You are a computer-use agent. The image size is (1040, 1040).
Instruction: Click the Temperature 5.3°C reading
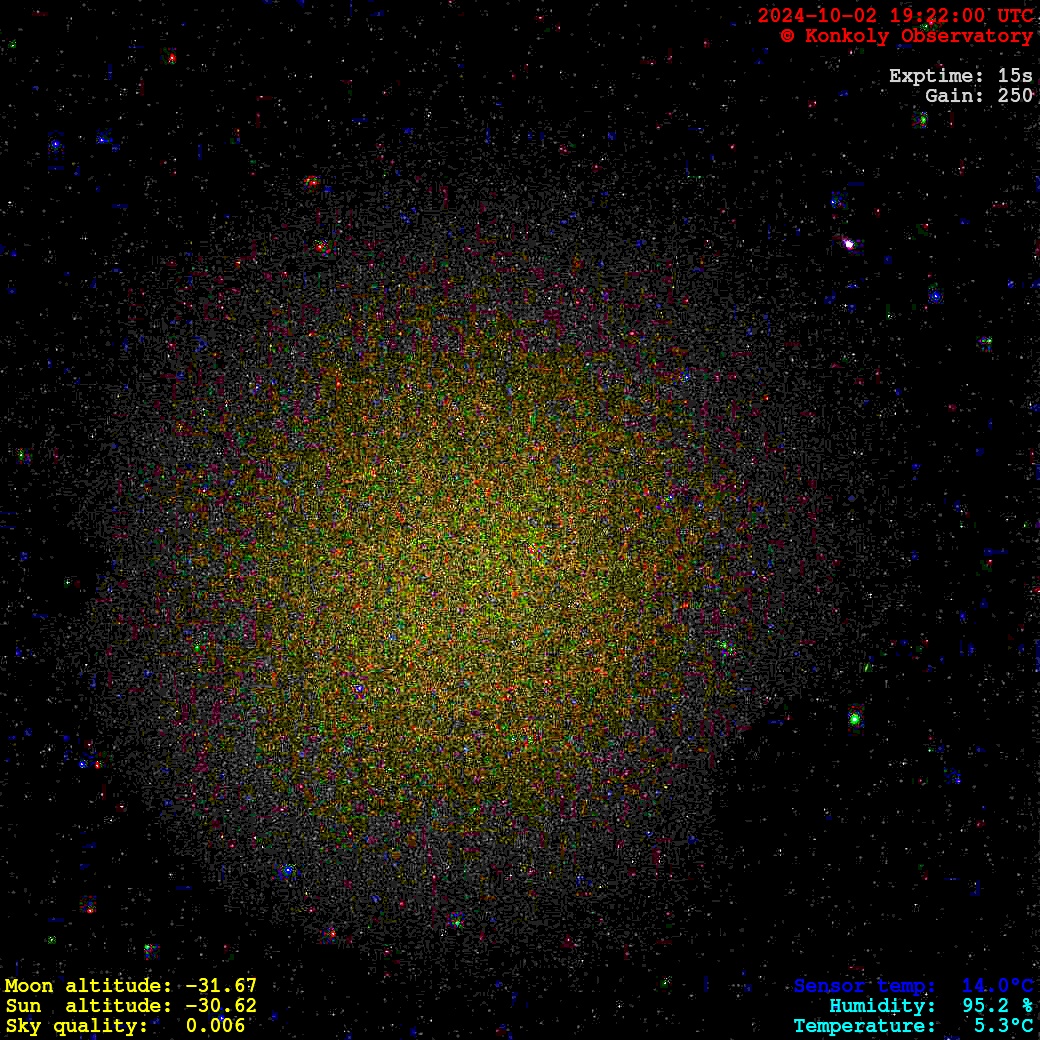(913, 1026)
